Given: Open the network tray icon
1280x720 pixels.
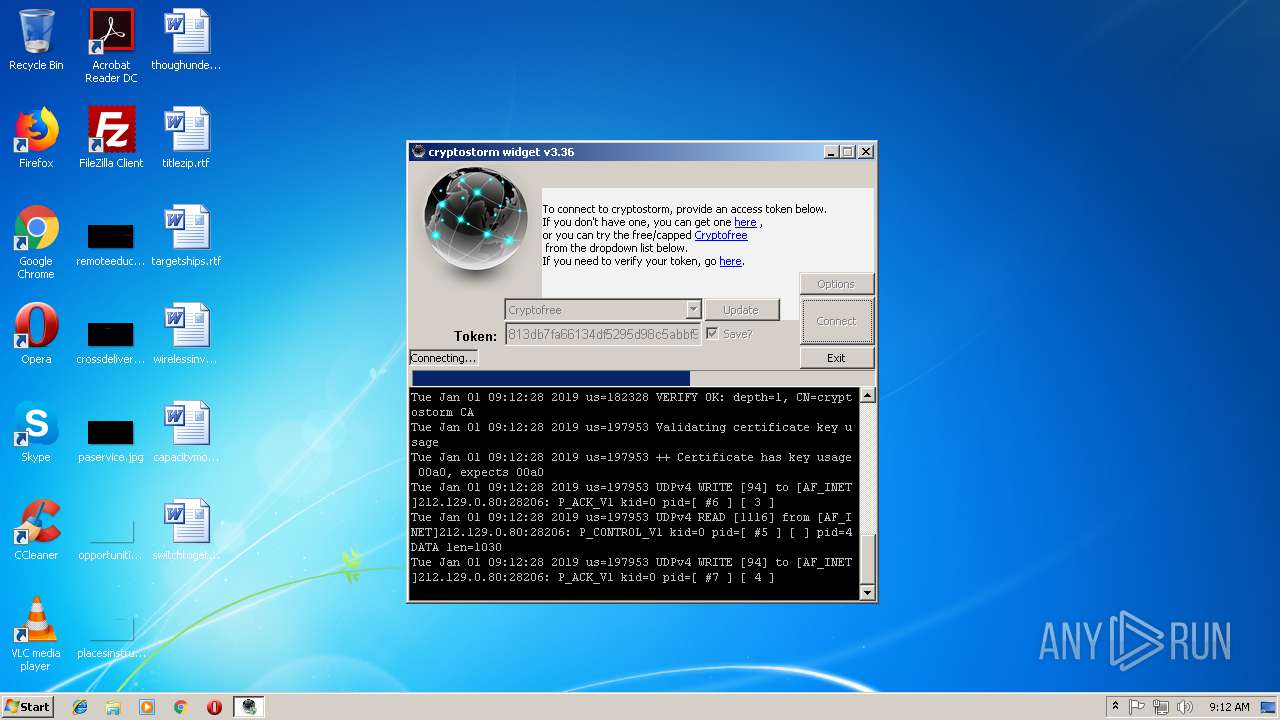Looking at the screenshot, I should 1161,707.
